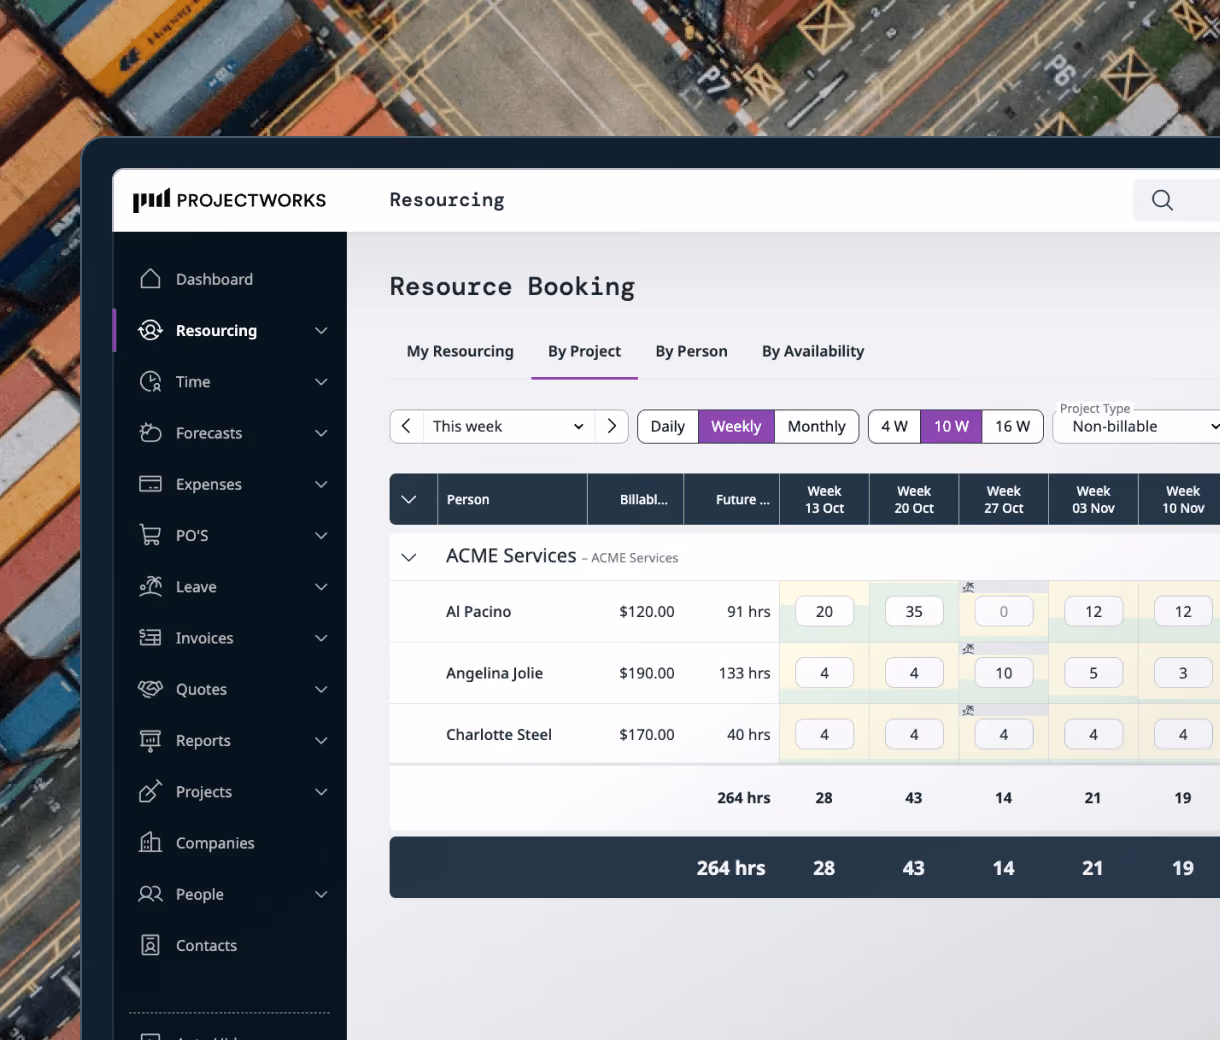The width and height of the screenshot is (1220, 1040).
Task: Open Contacts from sidebar menu
Action: click(206, 945)
